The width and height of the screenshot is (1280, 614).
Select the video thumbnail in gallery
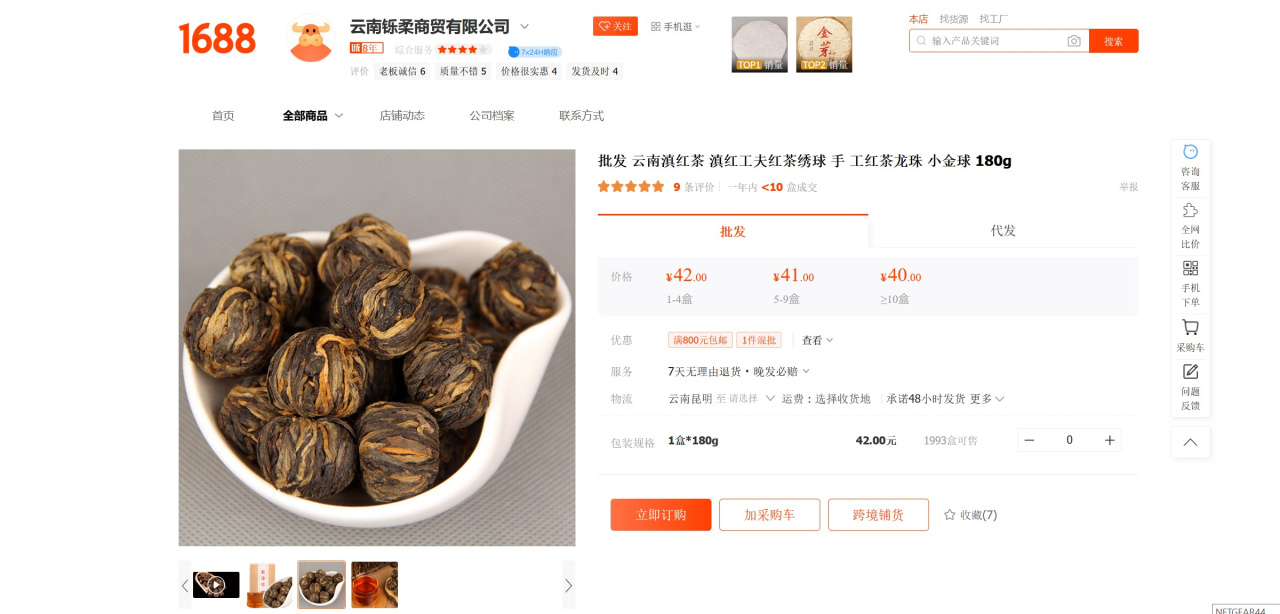point(216,585)
